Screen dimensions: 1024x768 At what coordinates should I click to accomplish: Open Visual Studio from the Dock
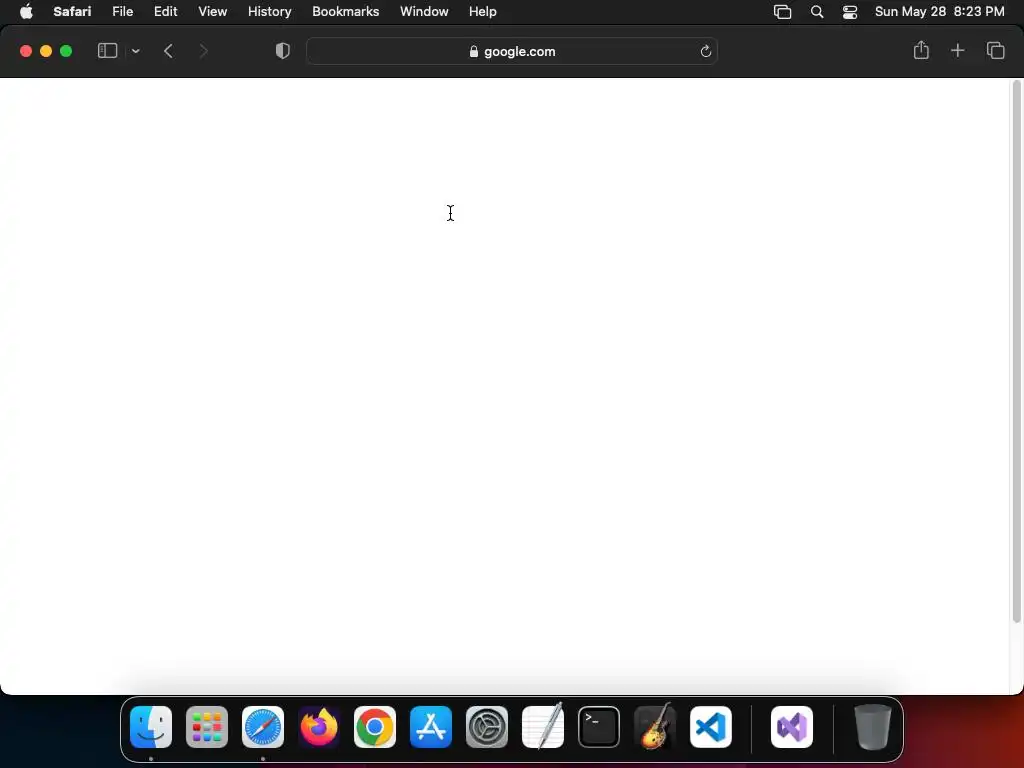(x=792, y=727)
